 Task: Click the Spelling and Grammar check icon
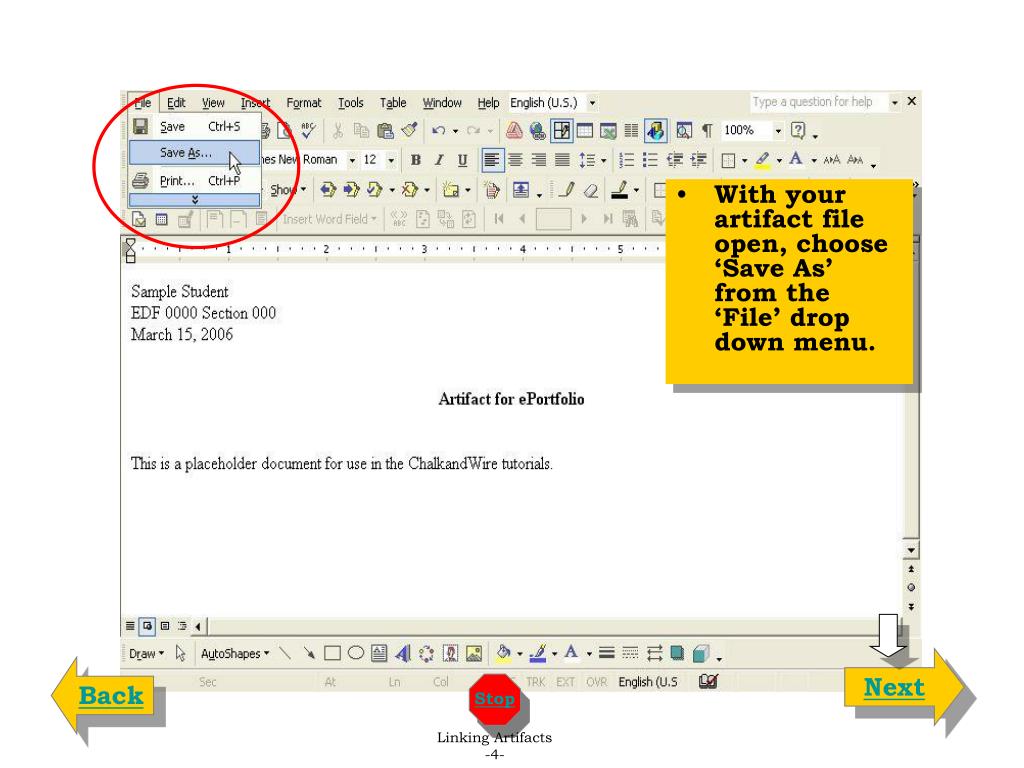pos(308,131)
